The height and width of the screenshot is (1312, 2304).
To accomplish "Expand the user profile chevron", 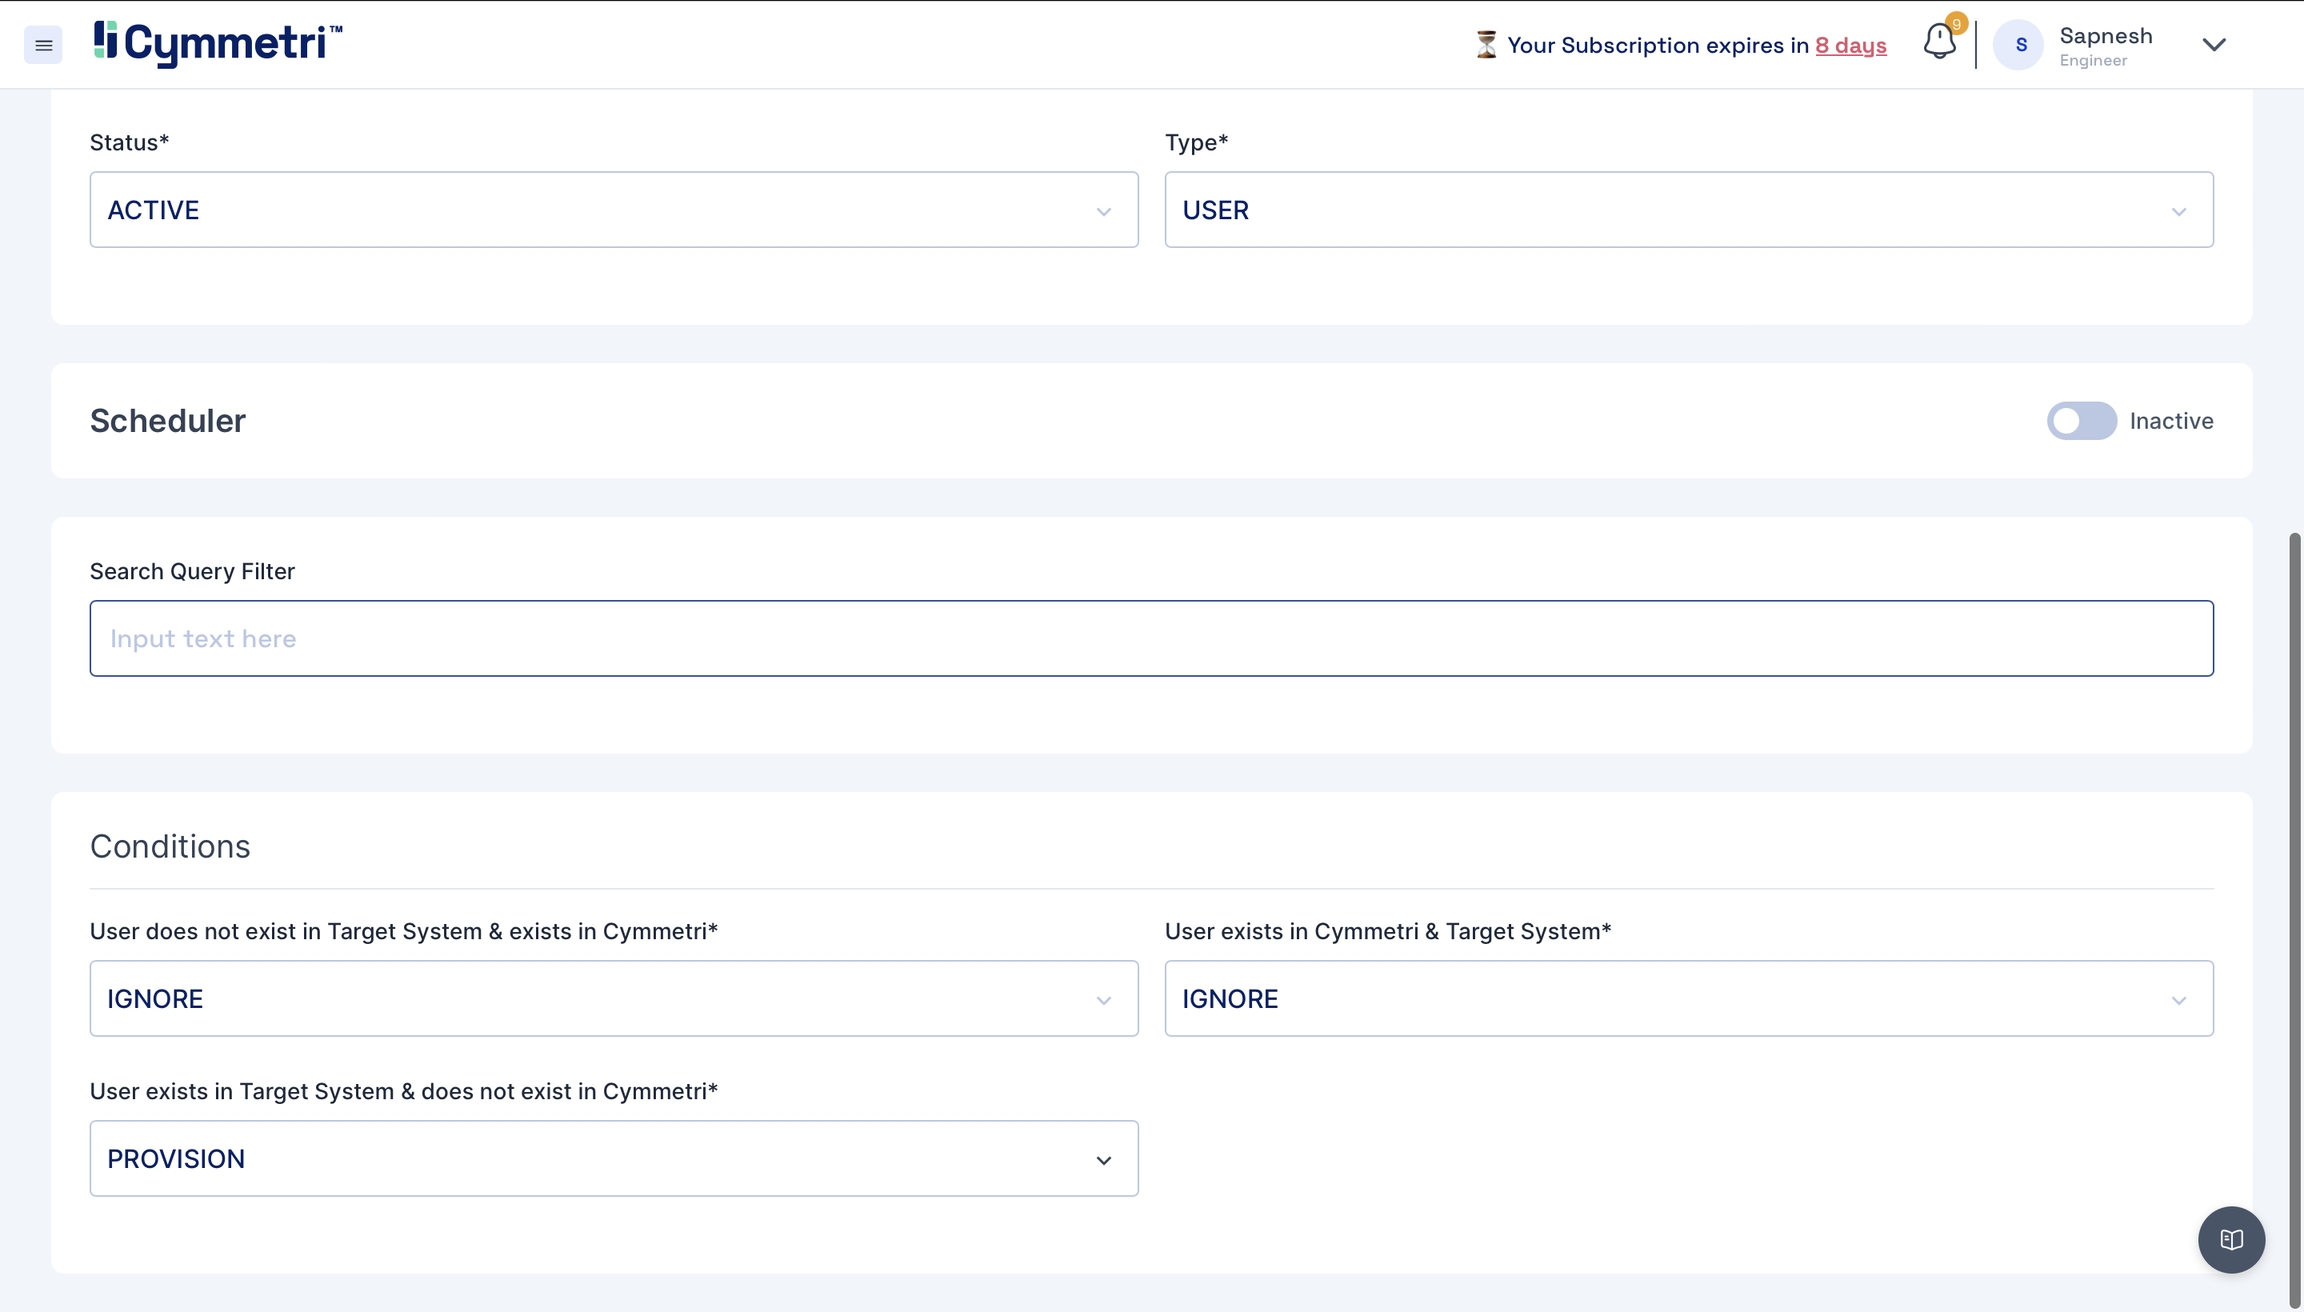I will (2214, 45).
